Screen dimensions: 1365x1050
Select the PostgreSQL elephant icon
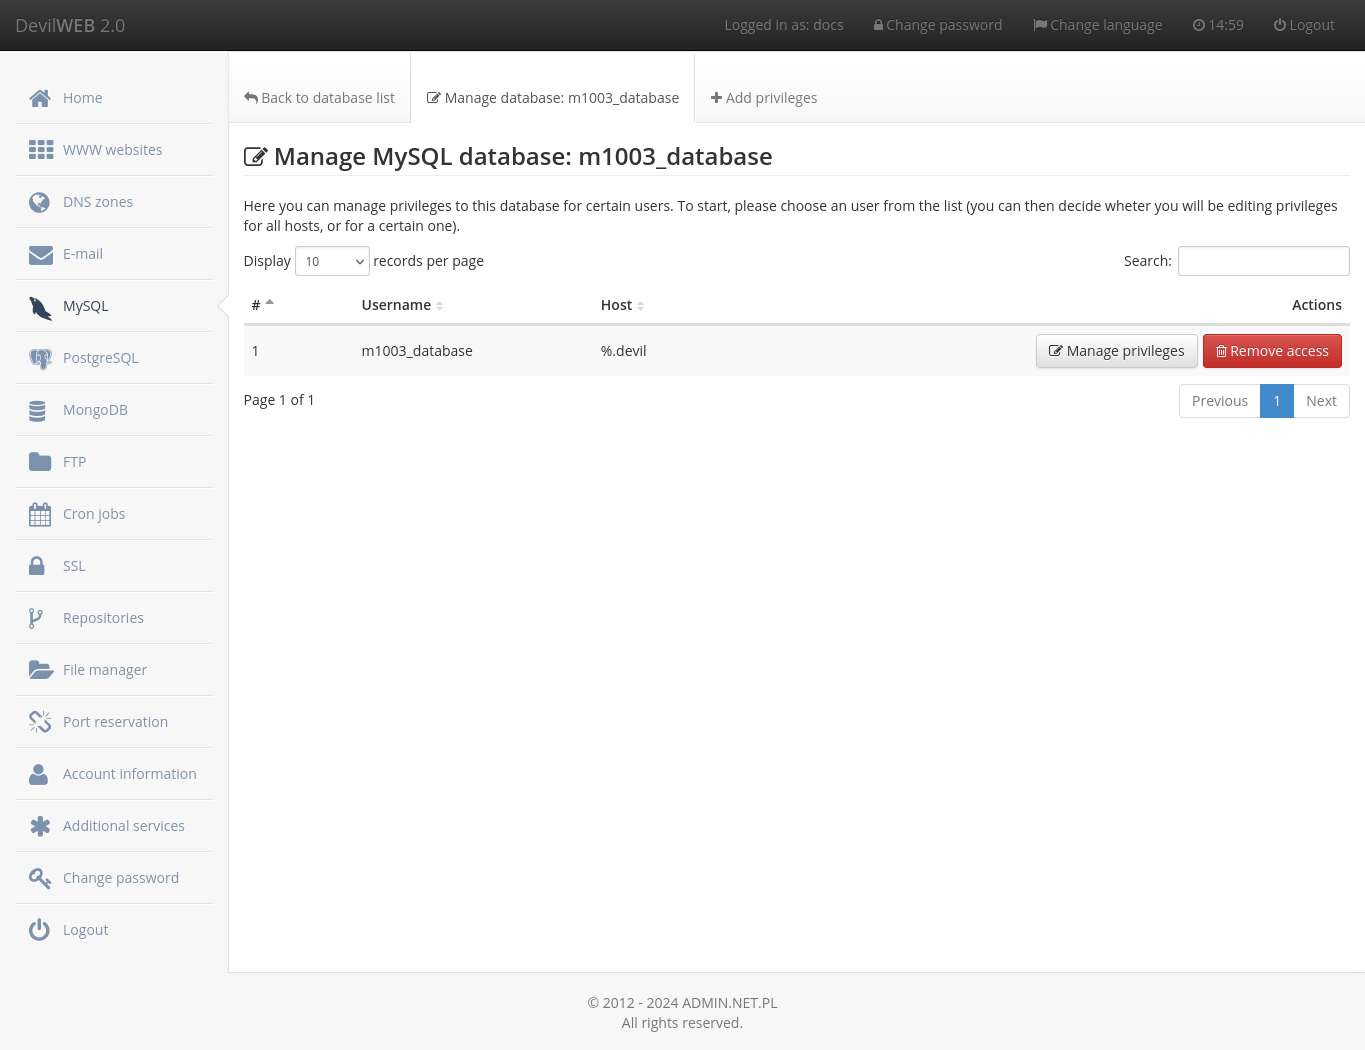(x=40, y=358)
